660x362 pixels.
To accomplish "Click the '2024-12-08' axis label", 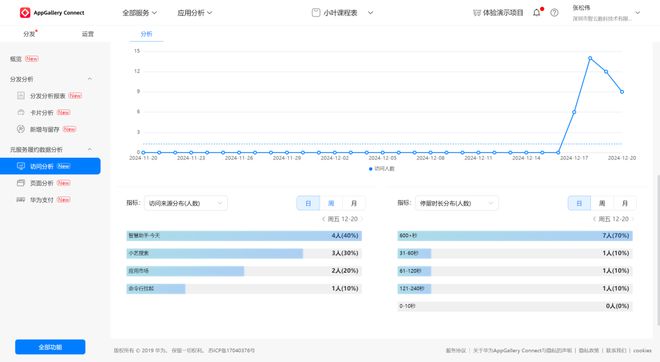I will coord(430,158).
